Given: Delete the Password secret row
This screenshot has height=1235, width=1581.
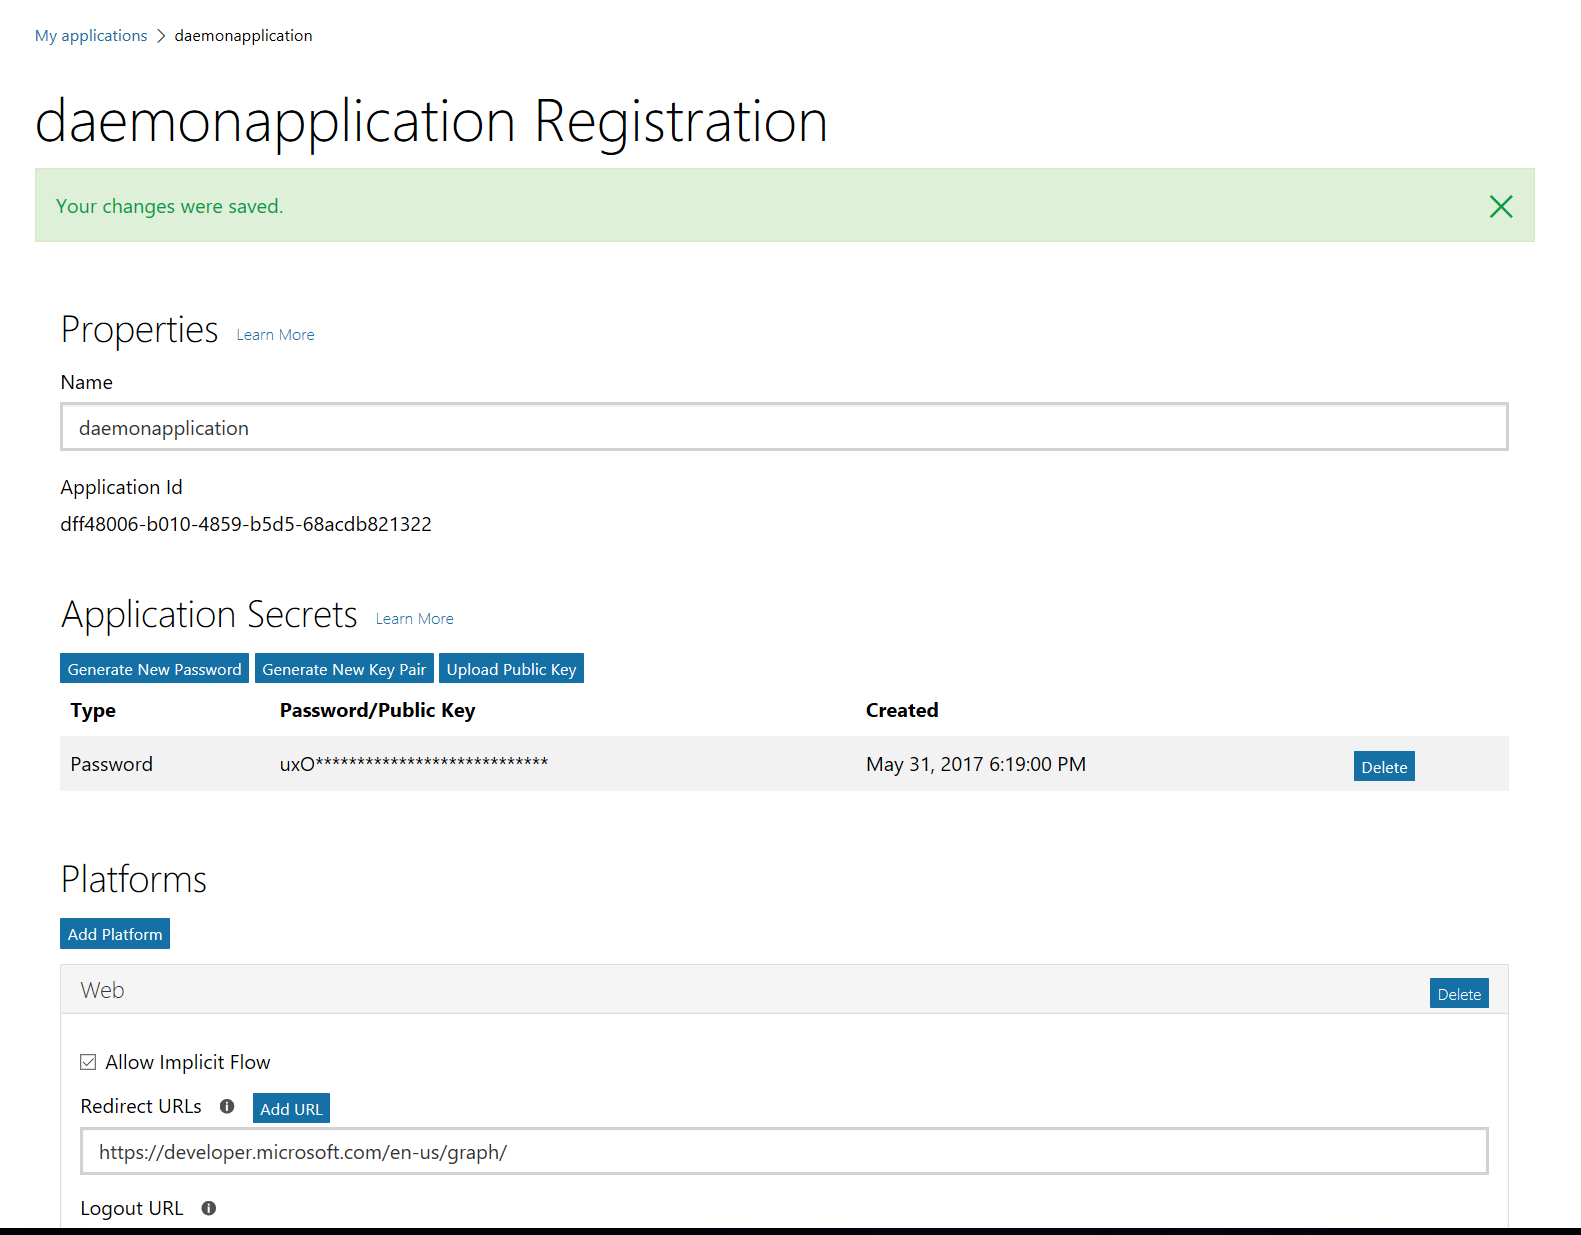Looking at the screenshot, I should click(1384, 767).
